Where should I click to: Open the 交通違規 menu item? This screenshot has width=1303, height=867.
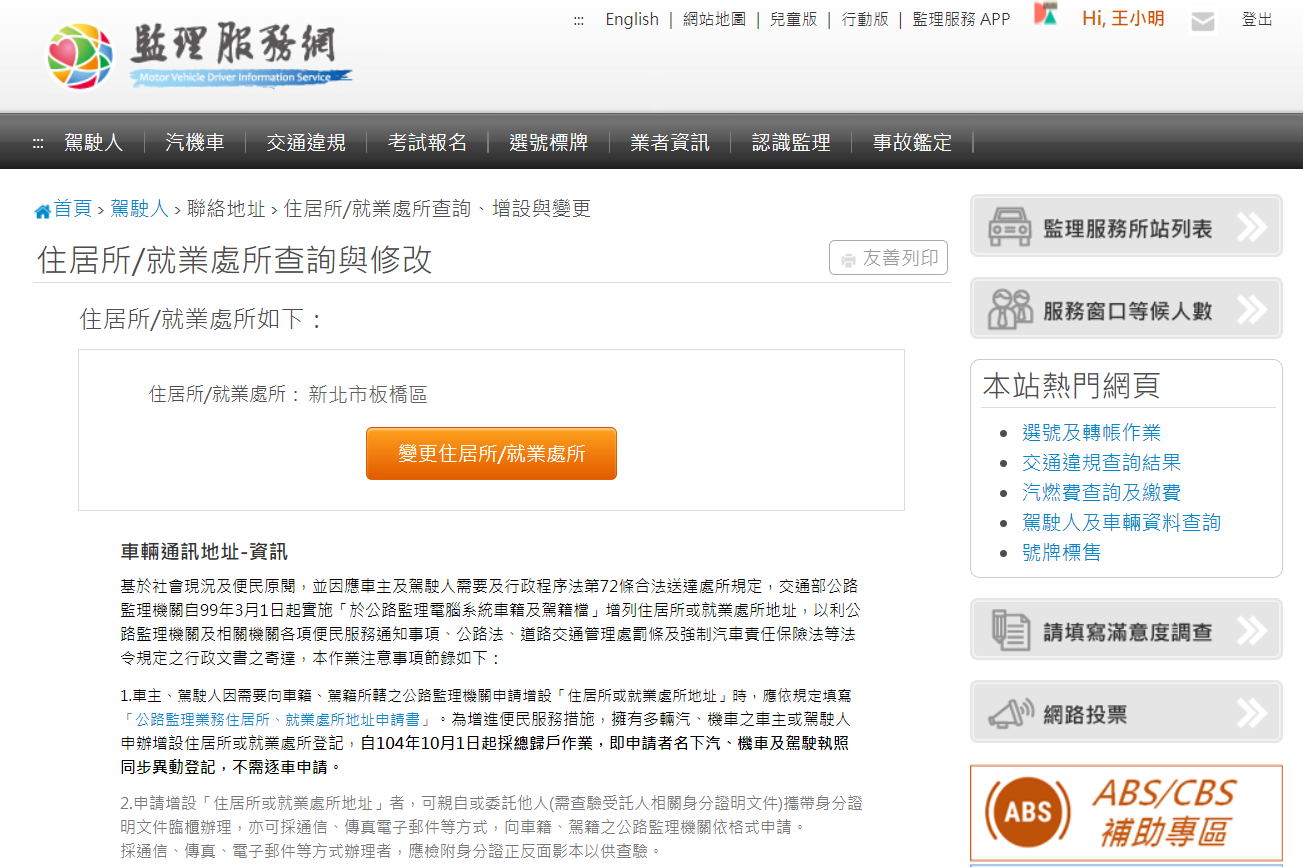[x=306, y=142]
